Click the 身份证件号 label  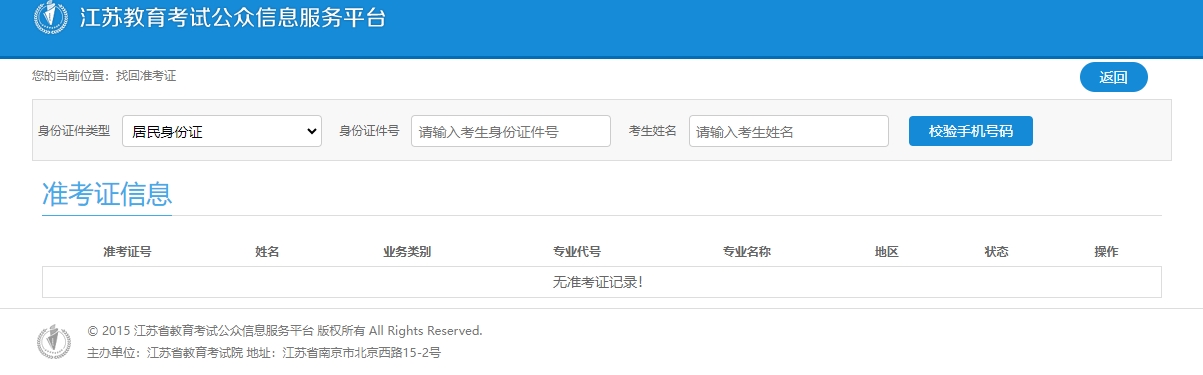369,131
